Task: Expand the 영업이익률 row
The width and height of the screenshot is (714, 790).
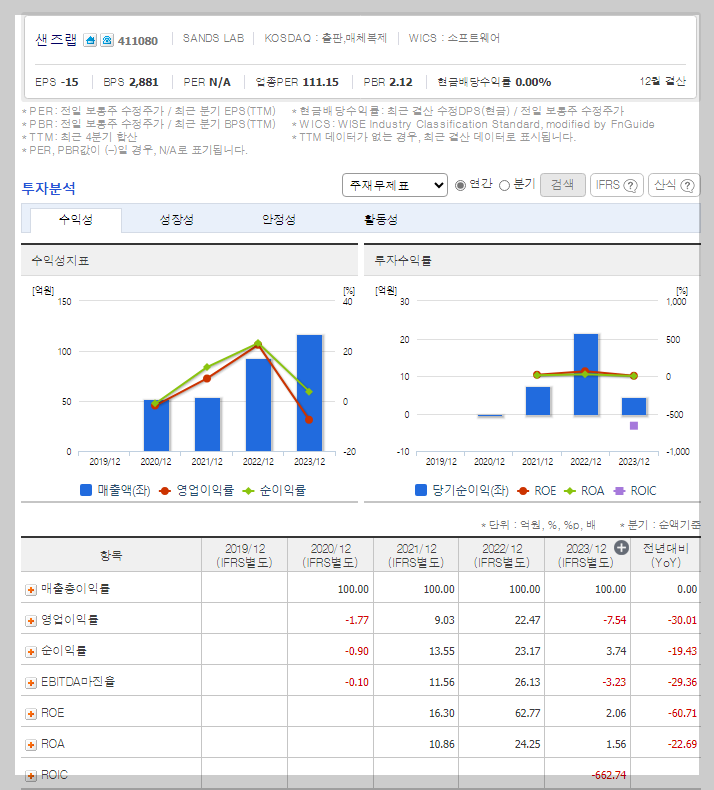Action: pos(31,621)
